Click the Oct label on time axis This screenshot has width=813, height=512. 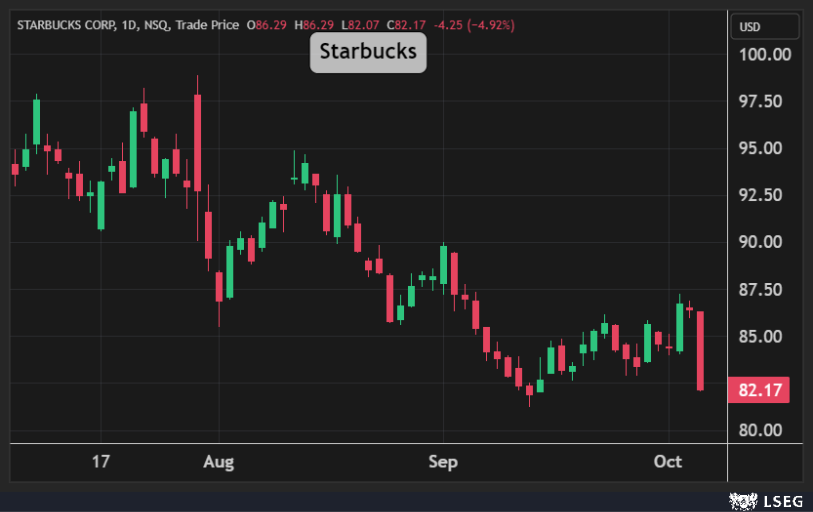[x=667, y=461]
